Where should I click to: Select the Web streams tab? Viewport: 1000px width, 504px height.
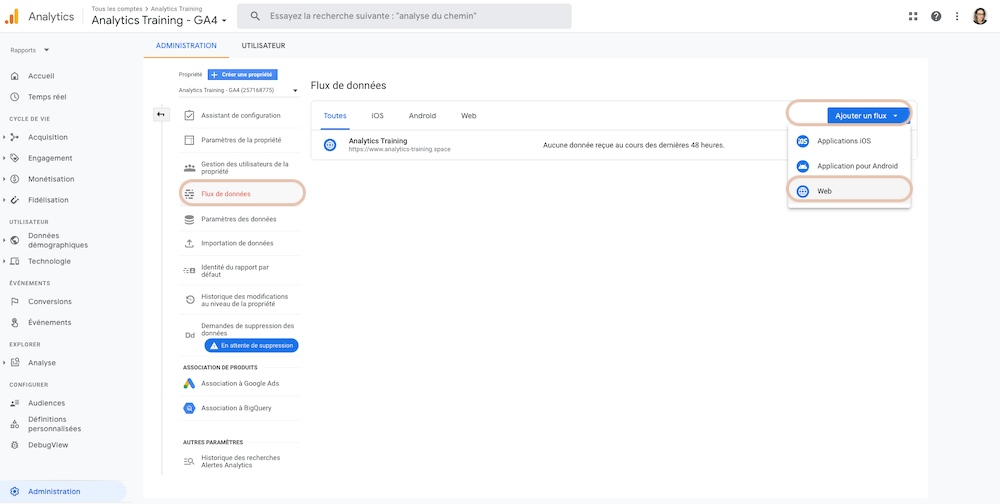(x=469, y=116)
